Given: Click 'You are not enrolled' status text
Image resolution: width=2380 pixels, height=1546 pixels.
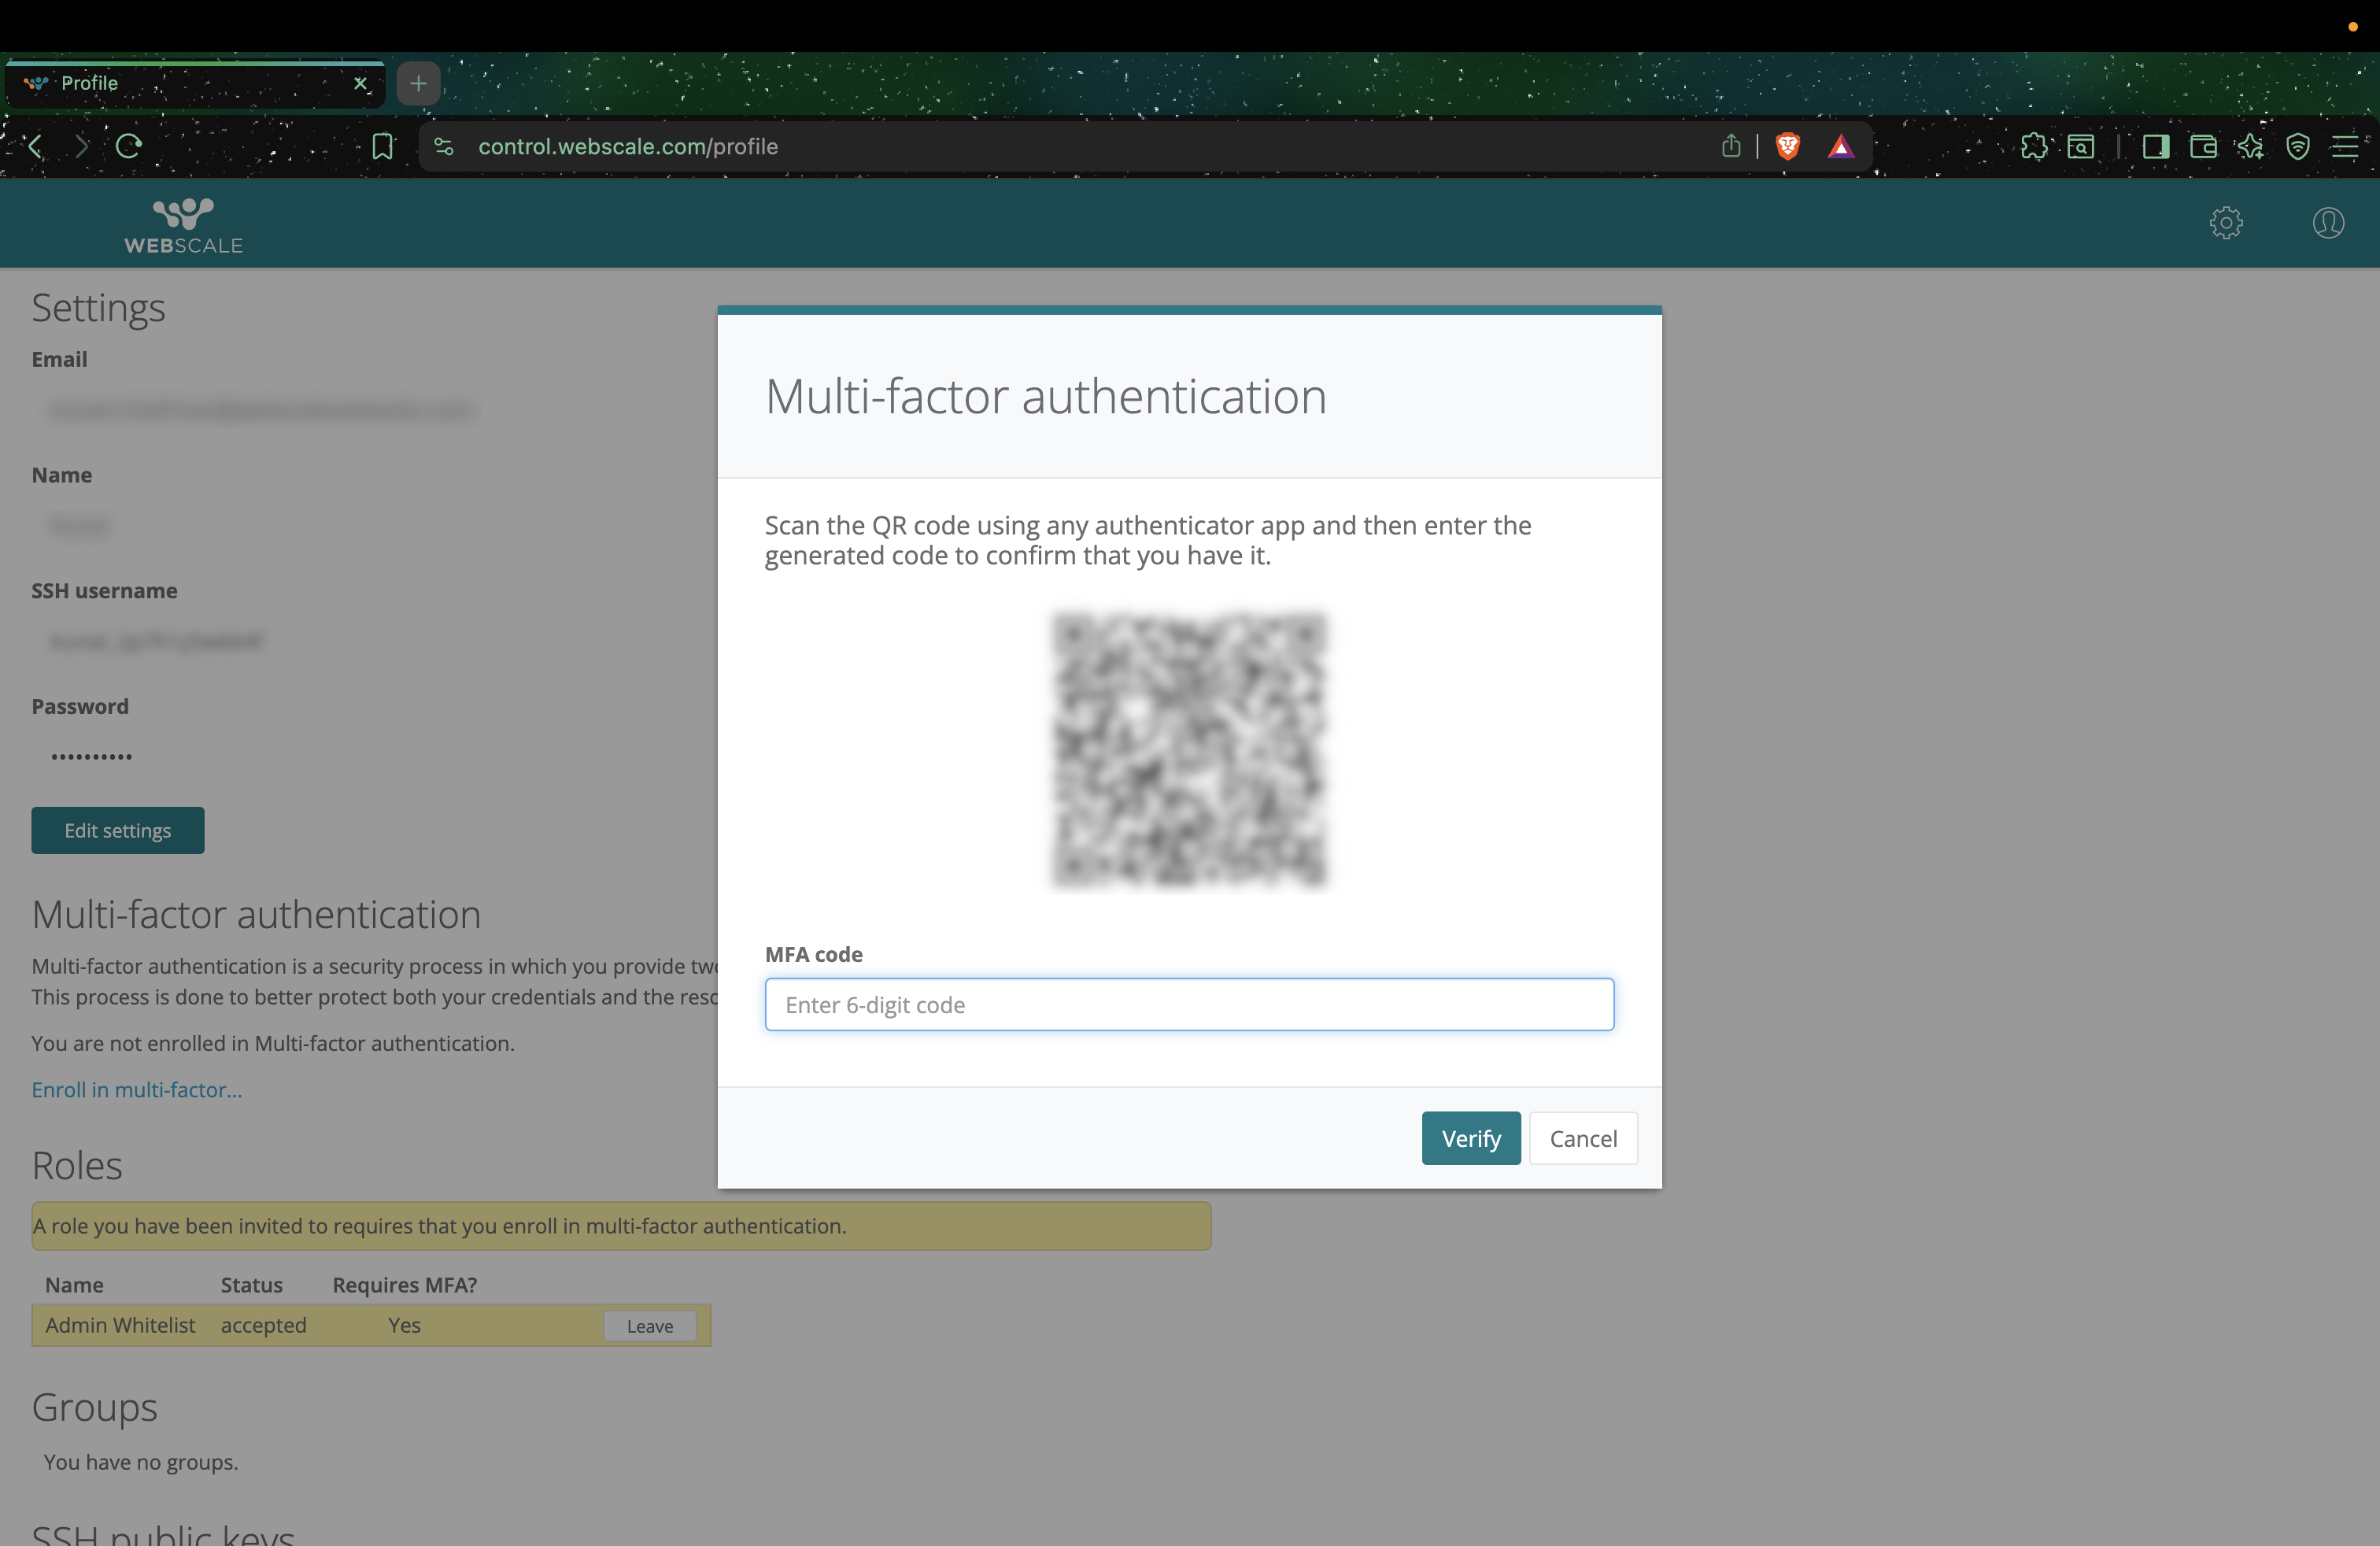Looking at the screenshot, I should (273, 1043).
